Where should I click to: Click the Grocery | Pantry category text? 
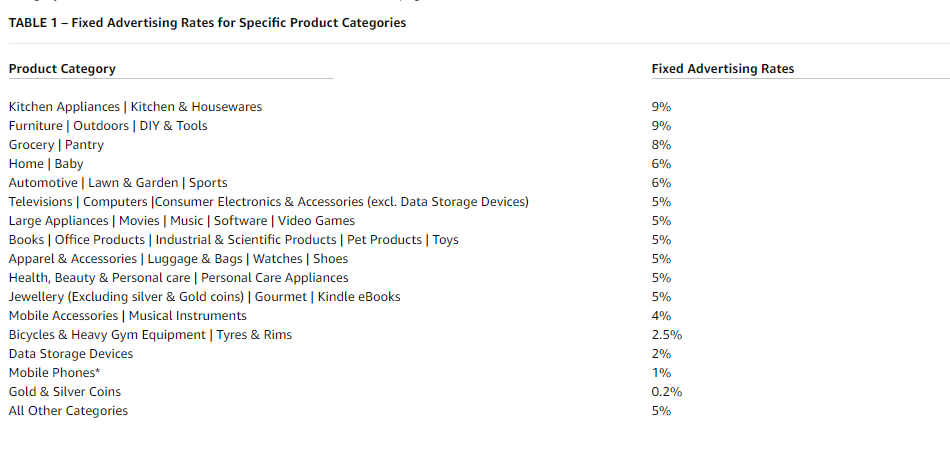[x=56, y=145]
